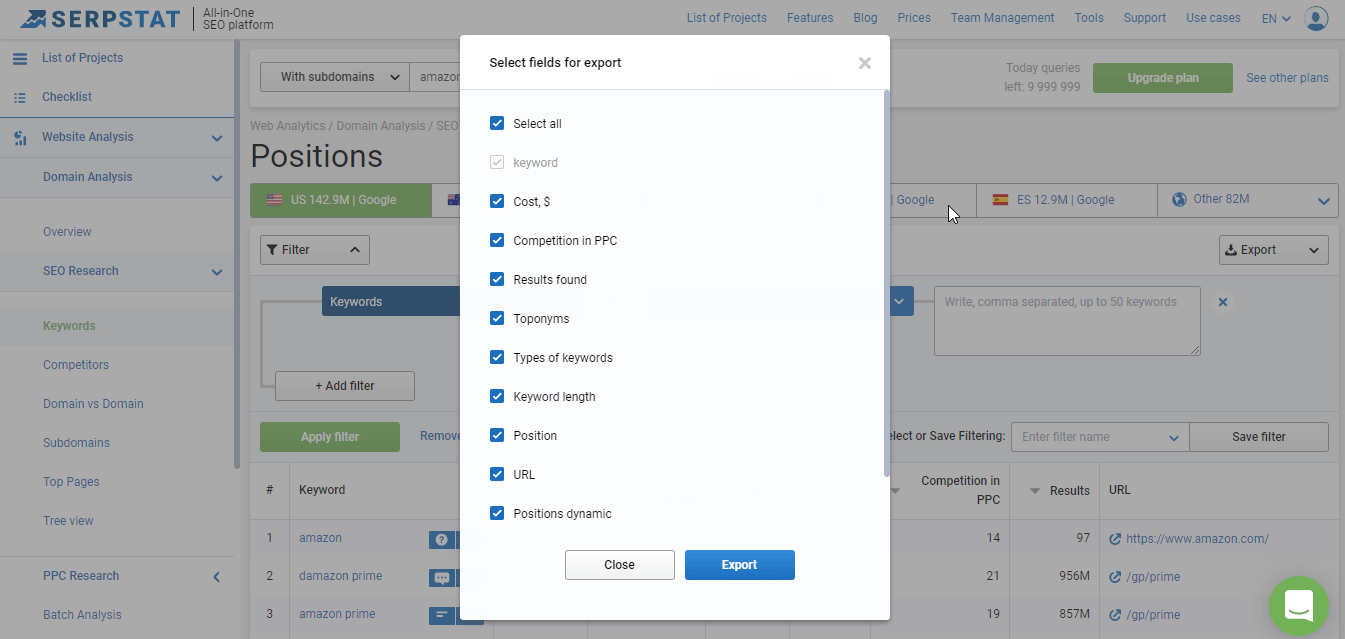Remove keyword filter with round X icon
Viewport: 1345px width, 639px height.
[1222, 302]
